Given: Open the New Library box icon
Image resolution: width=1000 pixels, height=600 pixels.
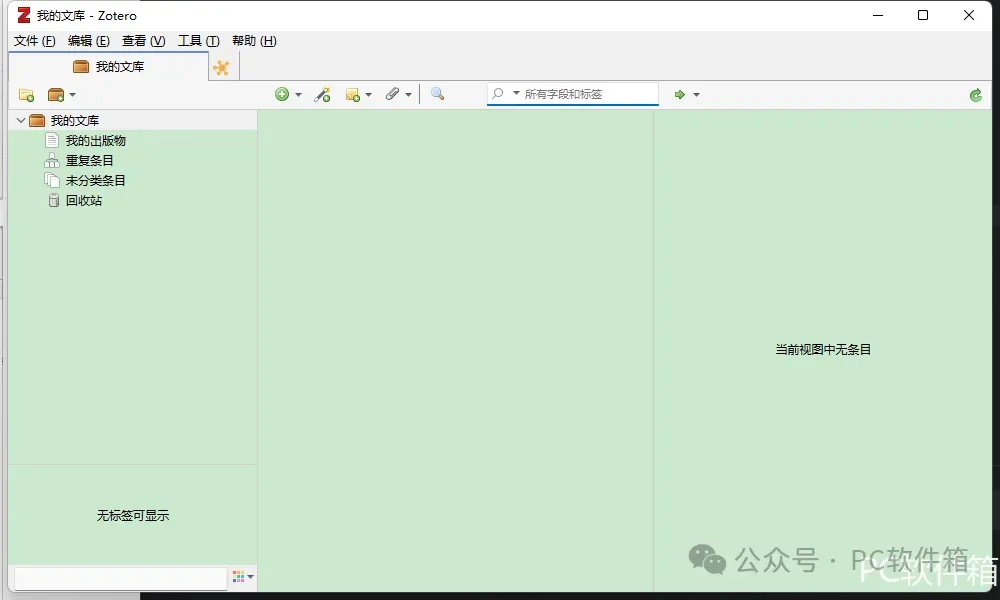Looking at the screenshot, I should pos(56,95).
